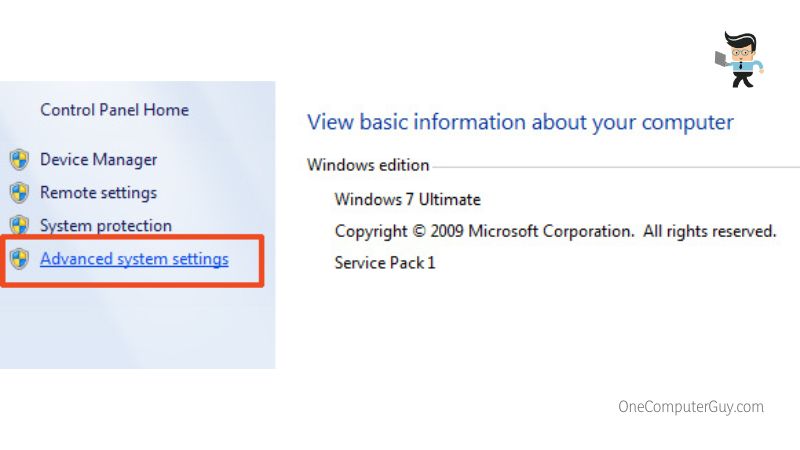Open the Remote settings link
Viewport: 800px width, 450px height.
tap(98, 193)
